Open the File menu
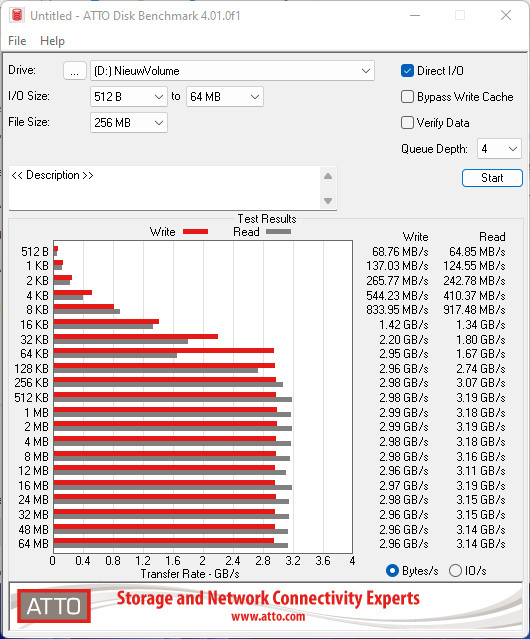 (x=17, y=41)
